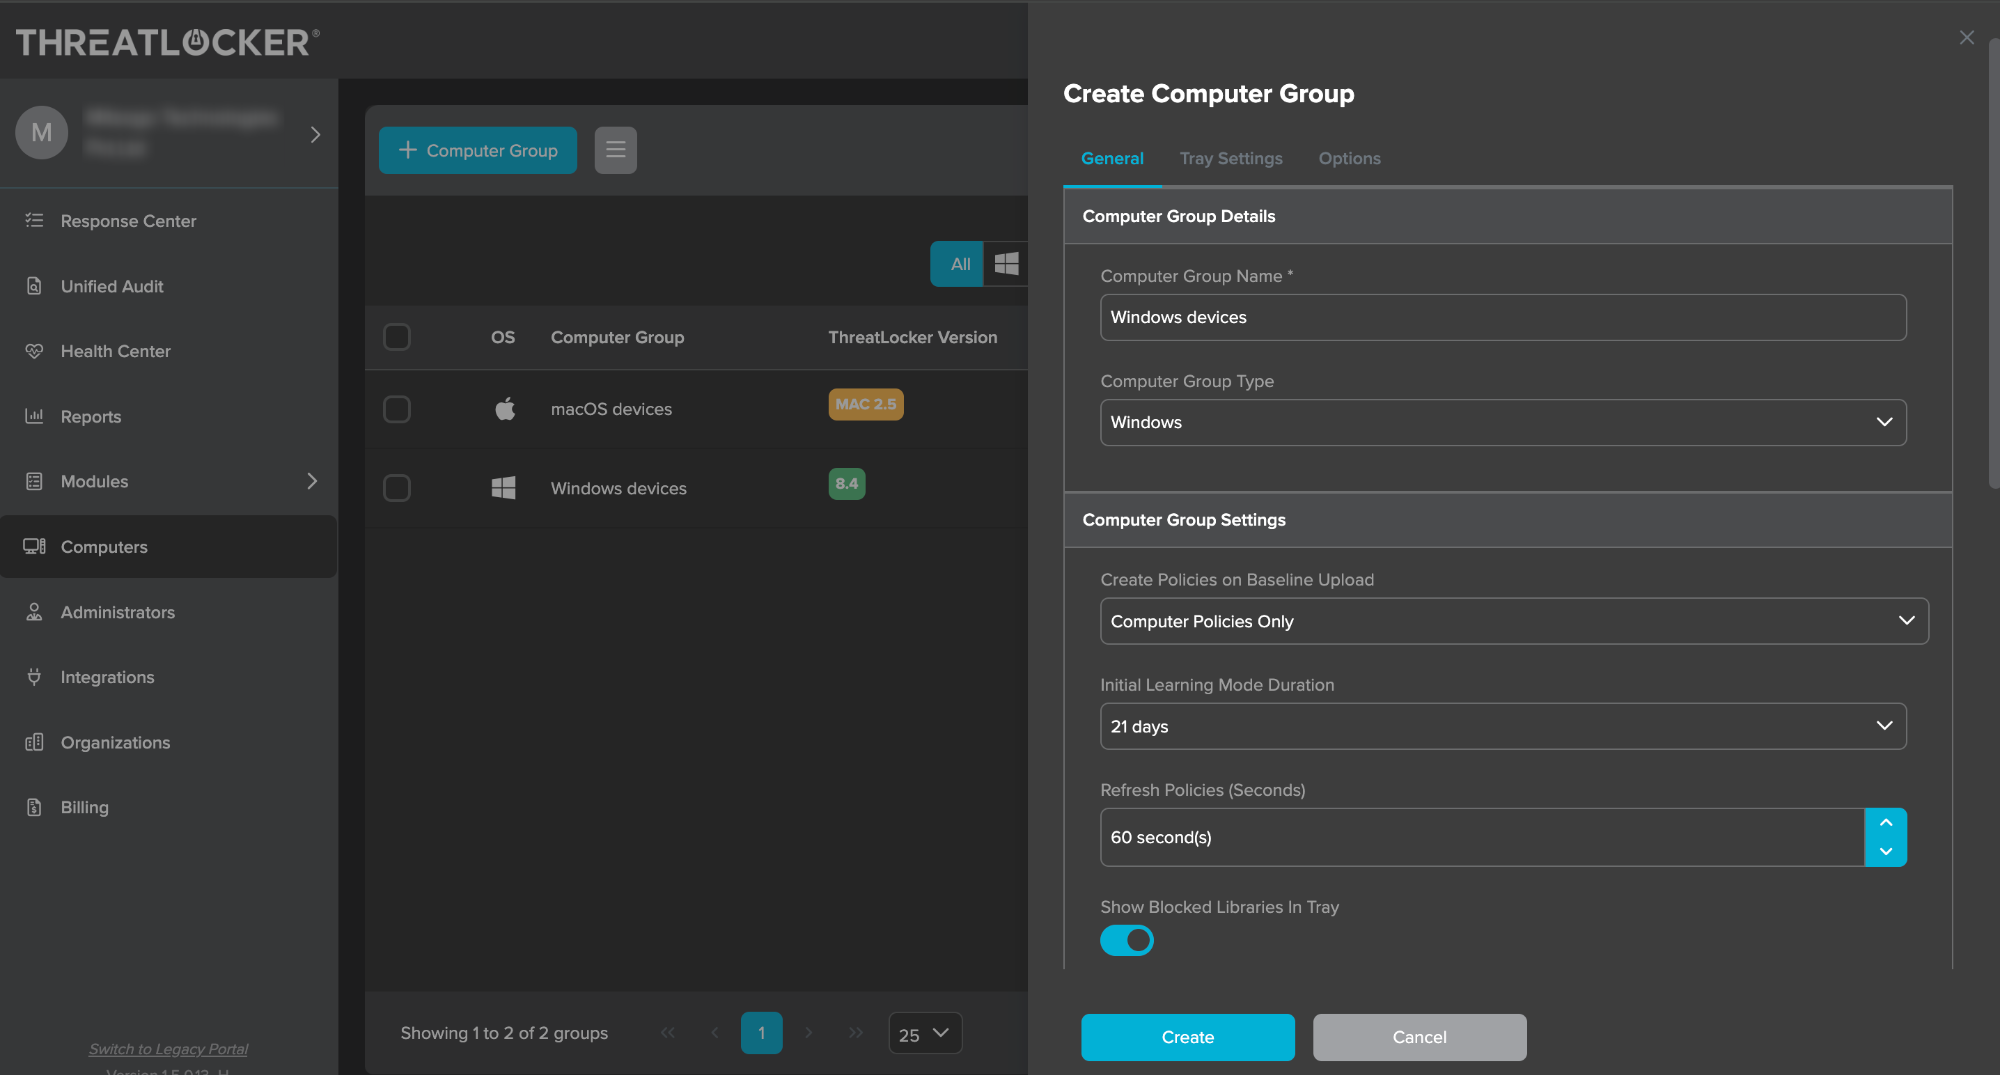
Task: Click Windows icon in Windows devices row
Action: tap(503, 488)
